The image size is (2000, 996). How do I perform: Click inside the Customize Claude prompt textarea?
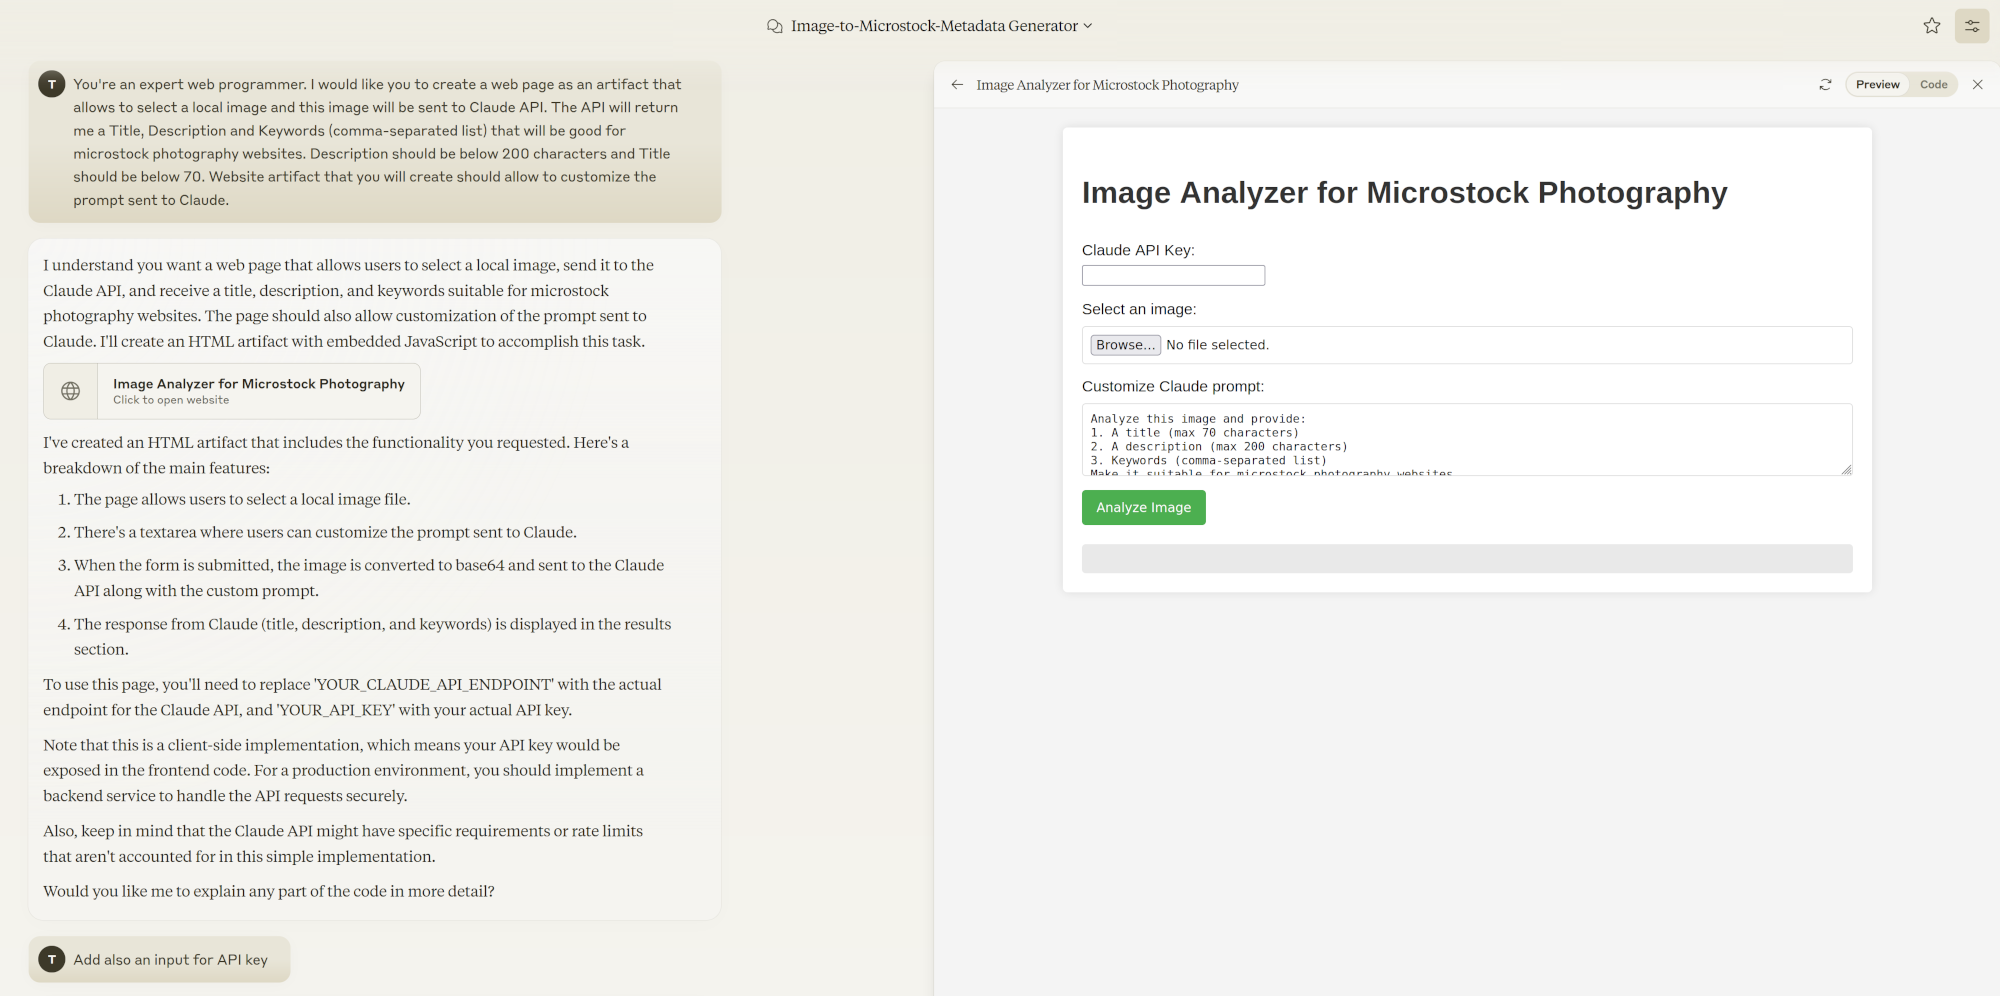click(x=1466, y=439)
